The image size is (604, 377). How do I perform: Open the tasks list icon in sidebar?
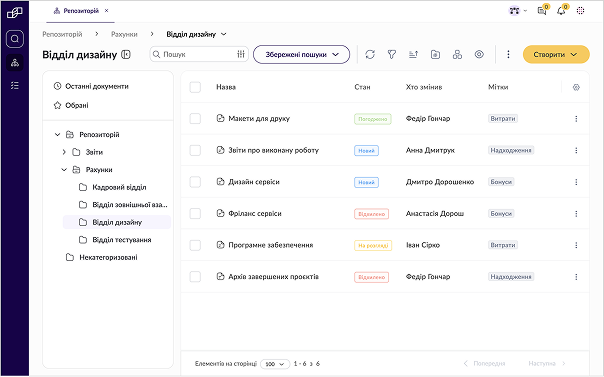click(x=15, y=85)
